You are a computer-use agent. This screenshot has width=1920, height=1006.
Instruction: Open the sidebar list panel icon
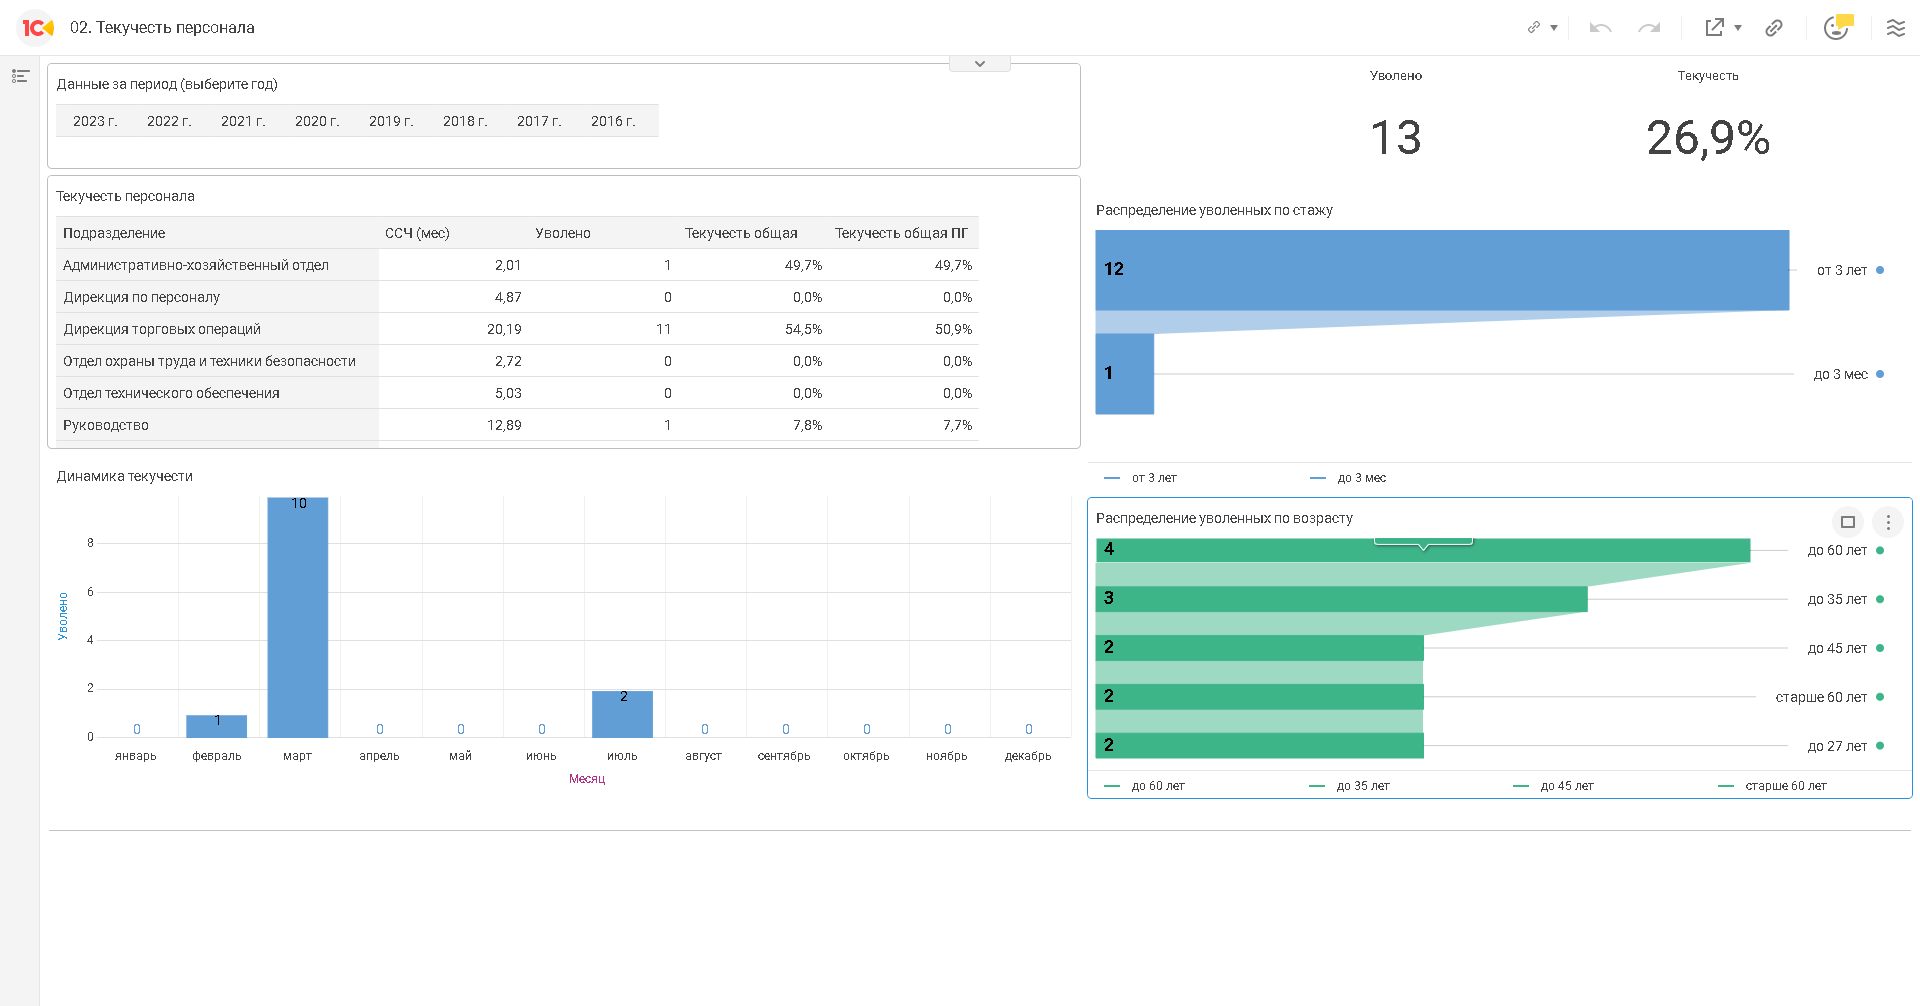(20, 76)
